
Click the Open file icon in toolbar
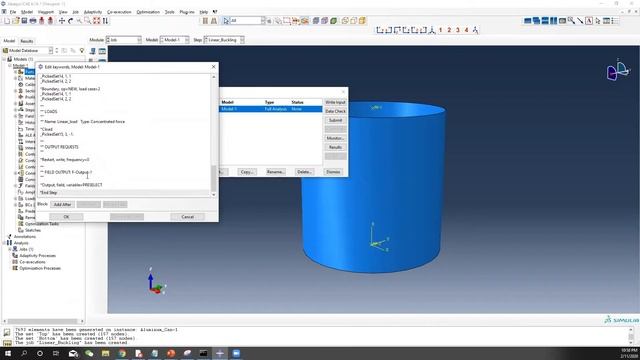16,21
